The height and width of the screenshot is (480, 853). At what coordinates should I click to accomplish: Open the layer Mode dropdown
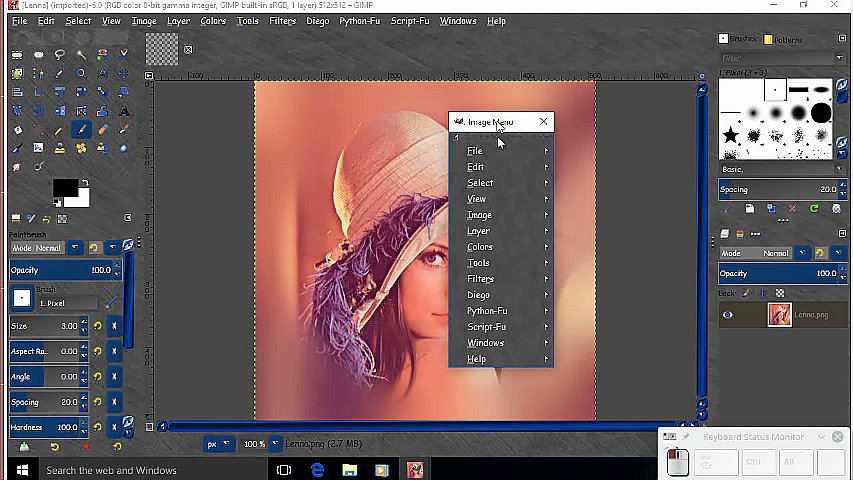(x=802, y=253)
